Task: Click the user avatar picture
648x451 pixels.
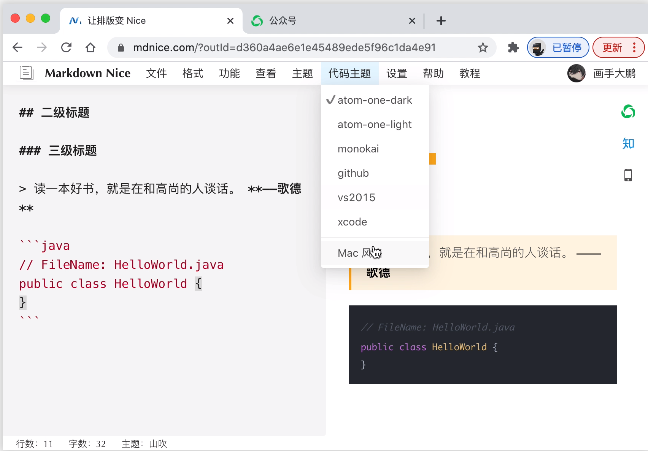Action: pyautogui.click(x=576, y=73)
